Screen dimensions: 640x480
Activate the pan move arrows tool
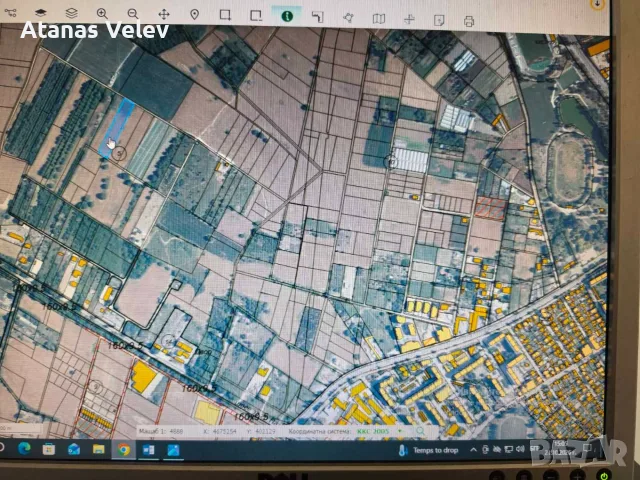[164, 15]
